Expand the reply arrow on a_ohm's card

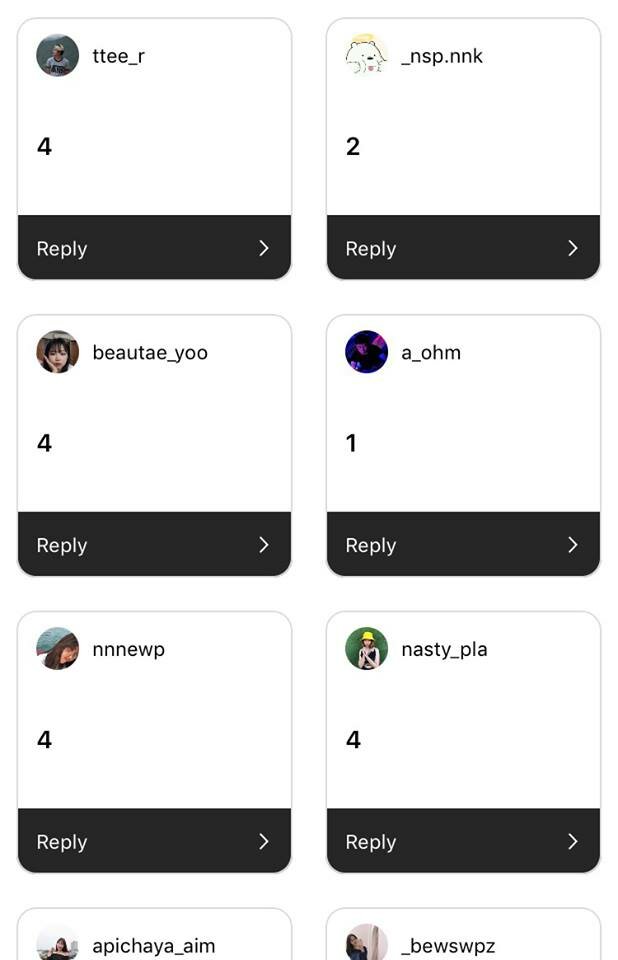[573, 545]
